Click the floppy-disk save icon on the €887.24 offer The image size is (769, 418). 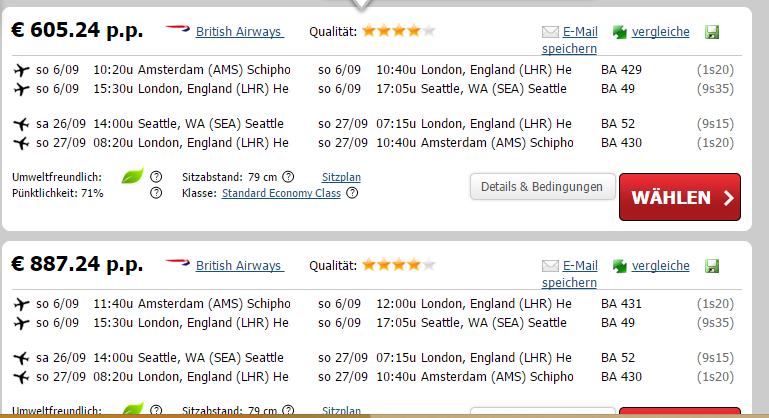coord(712,266)
